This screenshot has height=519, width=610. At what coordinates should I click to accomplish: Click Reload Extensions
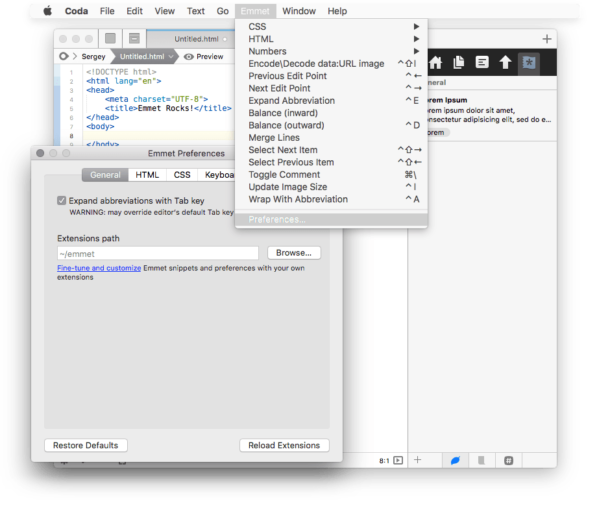pyautogui.click(x=284, y=445)
